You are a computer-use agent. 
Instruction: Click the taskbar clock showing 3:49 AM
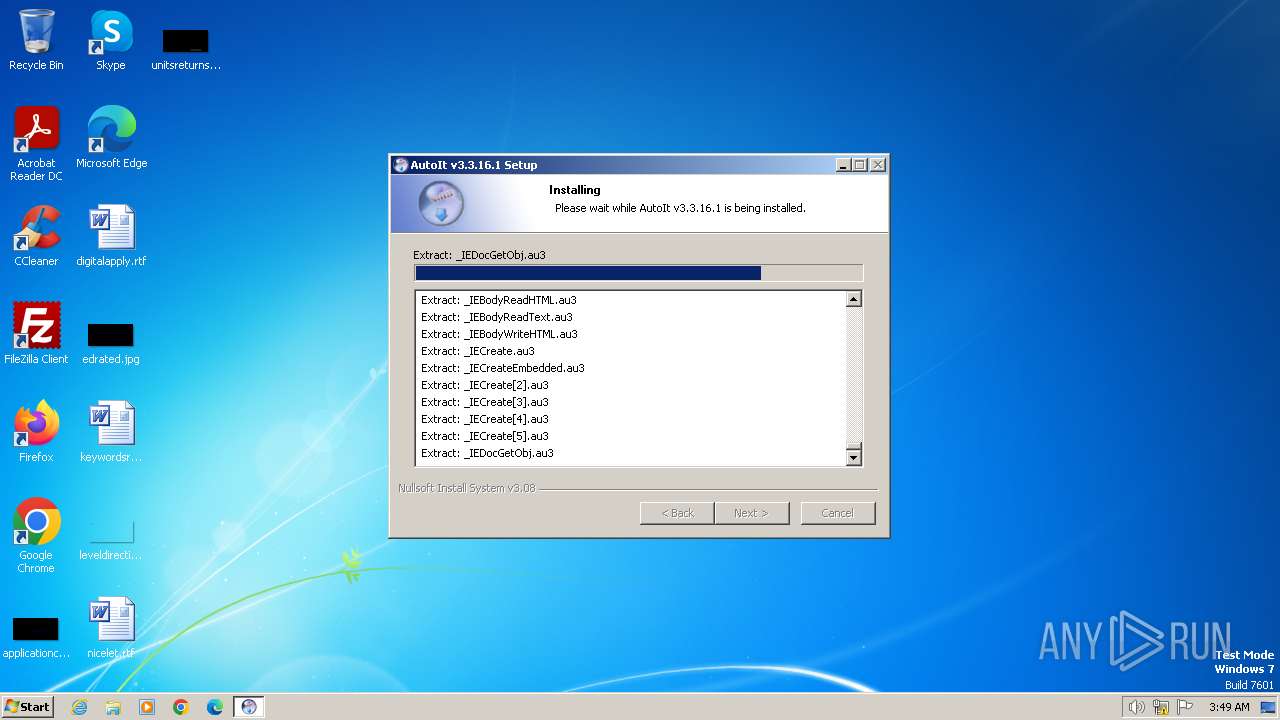1229,707
